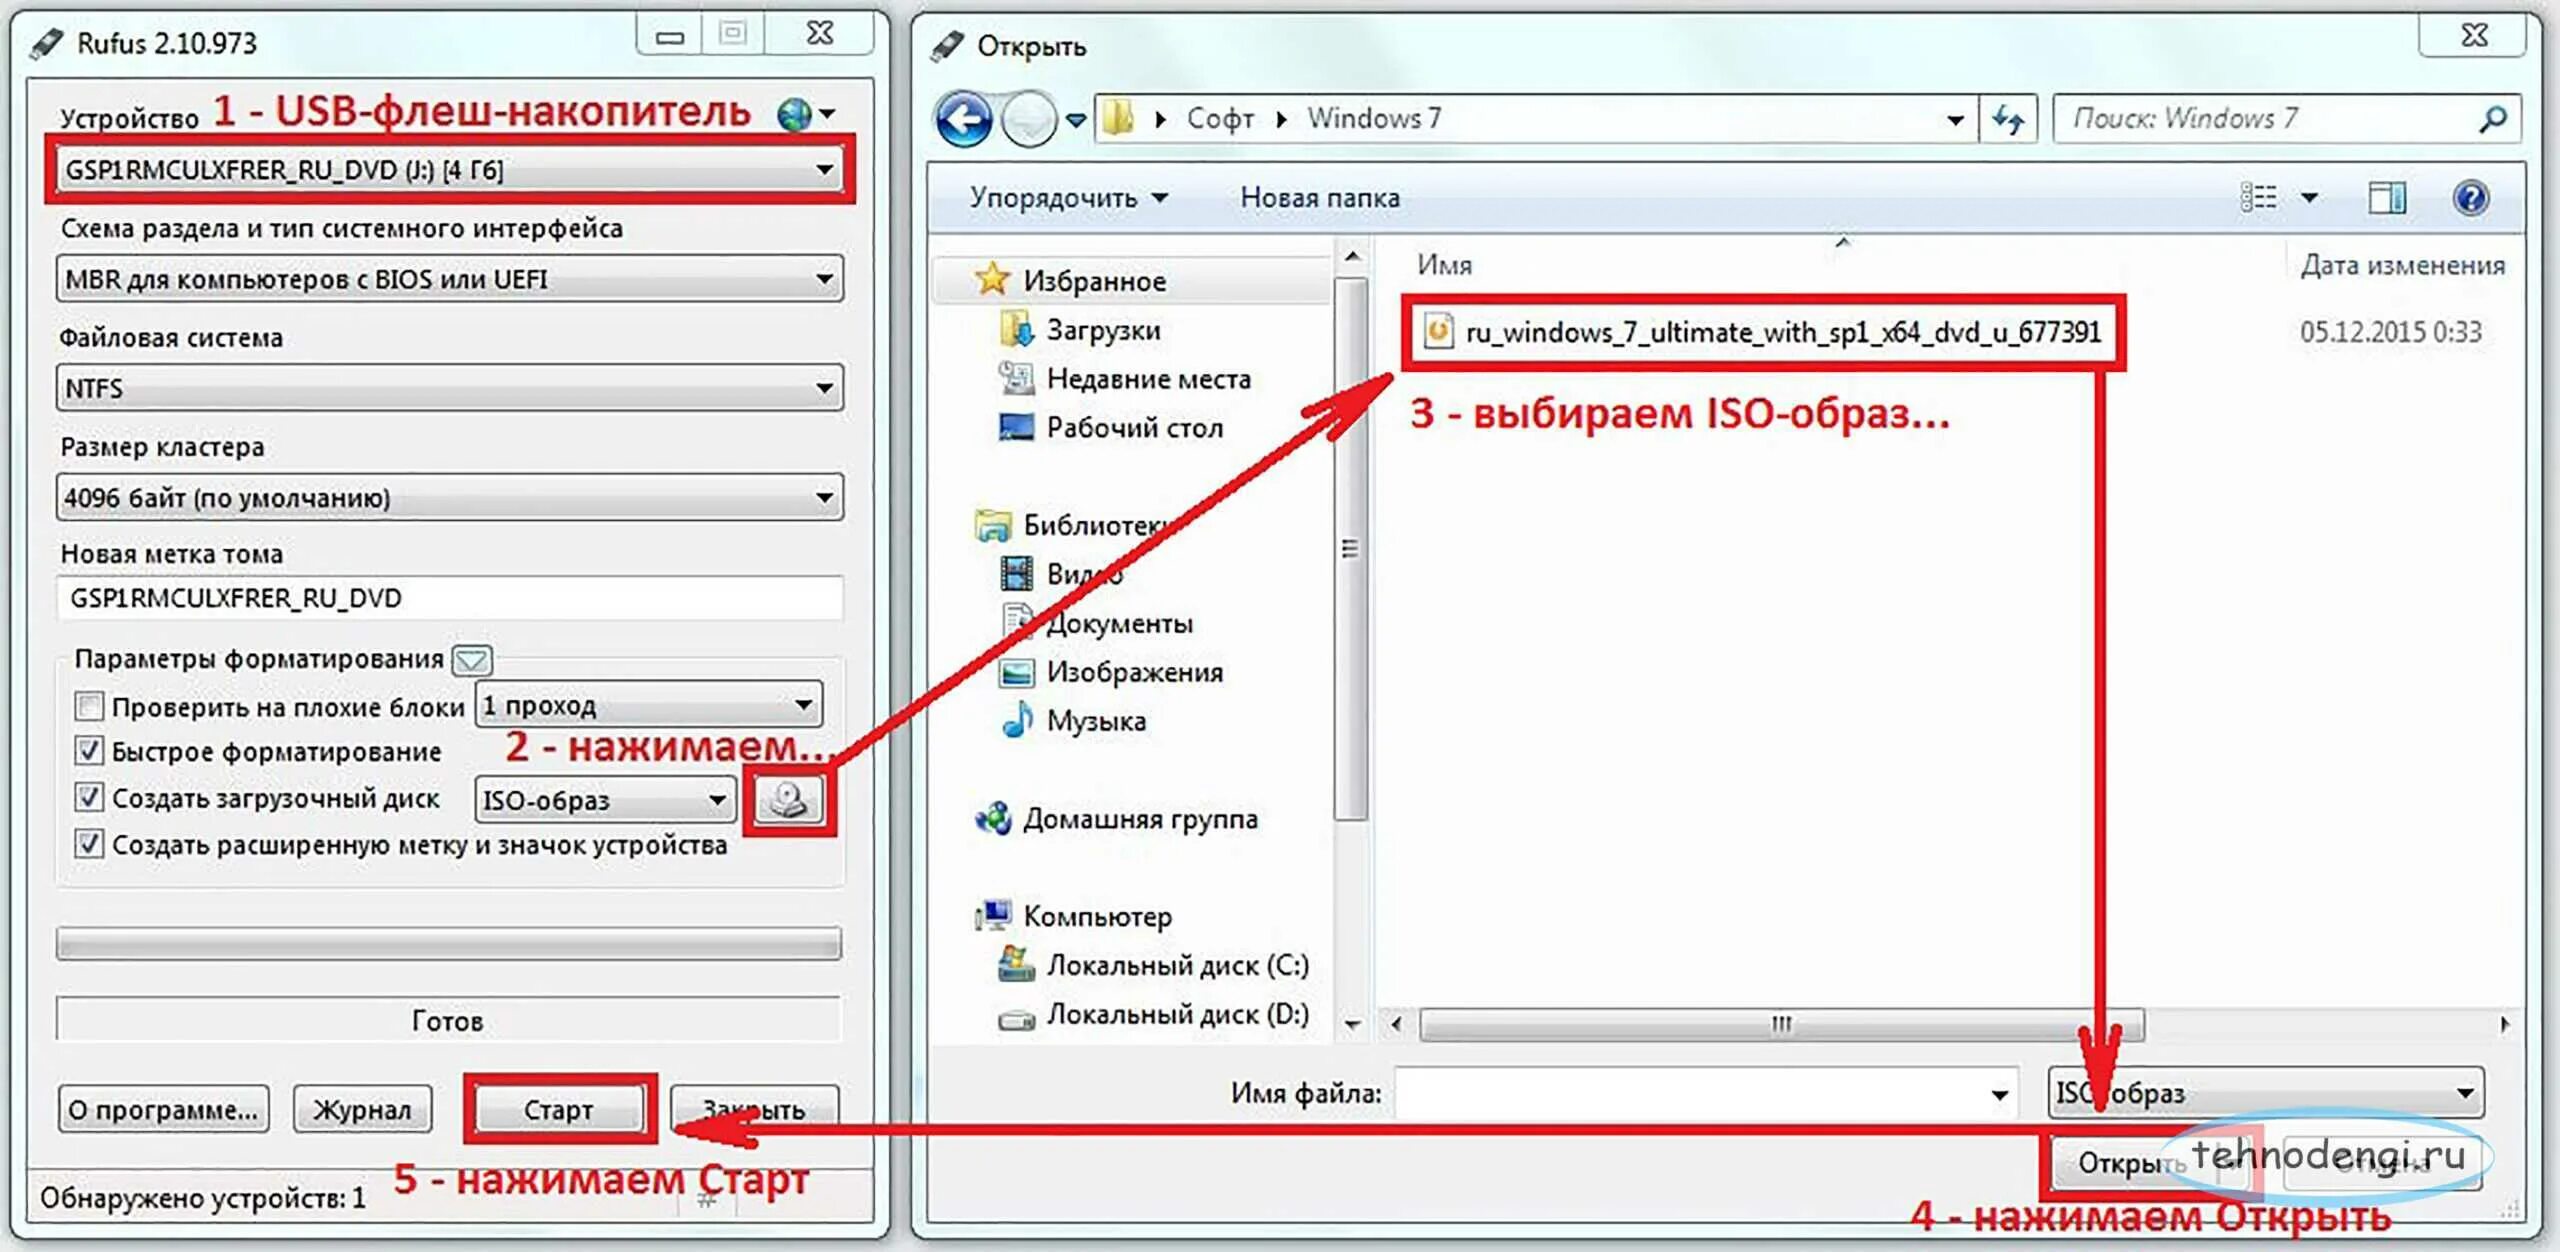2560x1252 pixels.
Task: Click the Новая метка тома text field
Action: [x=449, y=598]
